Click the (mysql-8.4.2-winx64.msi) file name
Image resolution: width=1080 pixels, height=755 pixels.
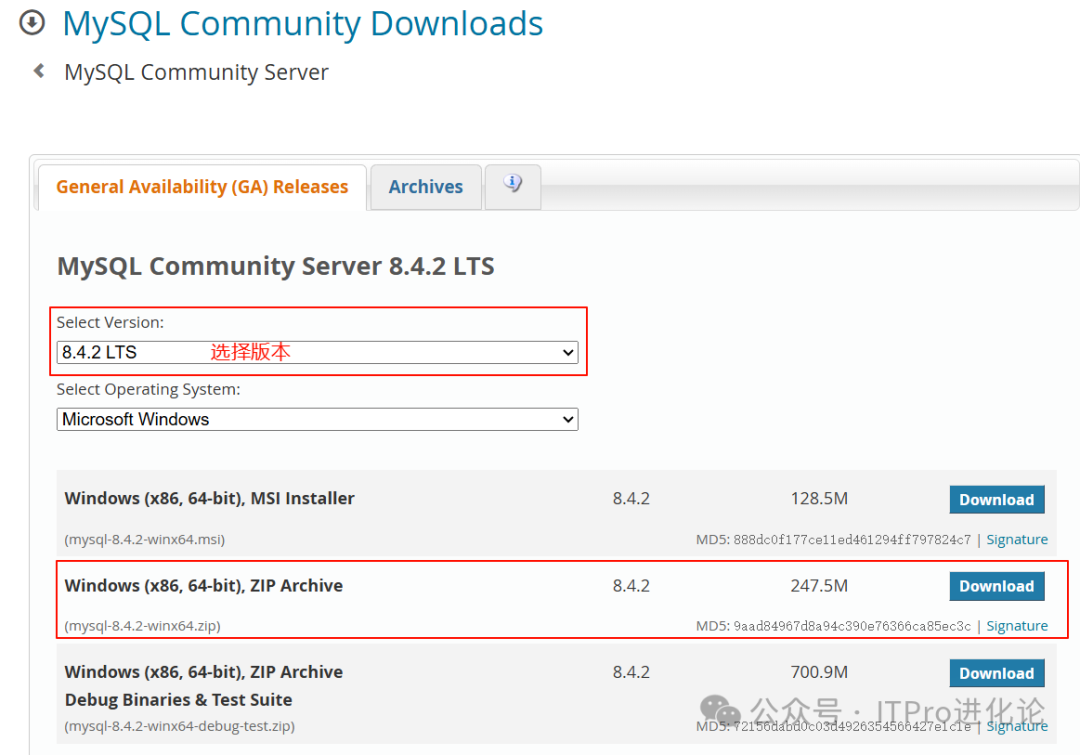coord(145,539)
